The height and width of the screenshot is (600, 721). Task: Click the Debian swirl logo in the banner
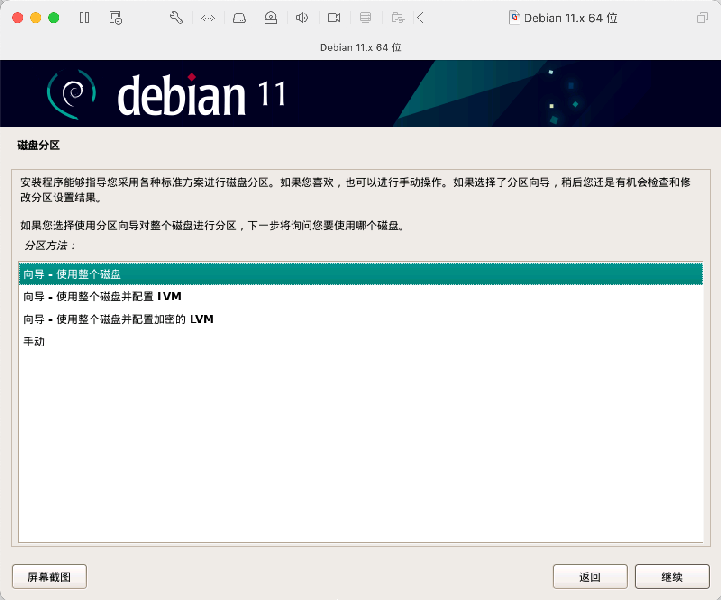[x=71, y=94]
